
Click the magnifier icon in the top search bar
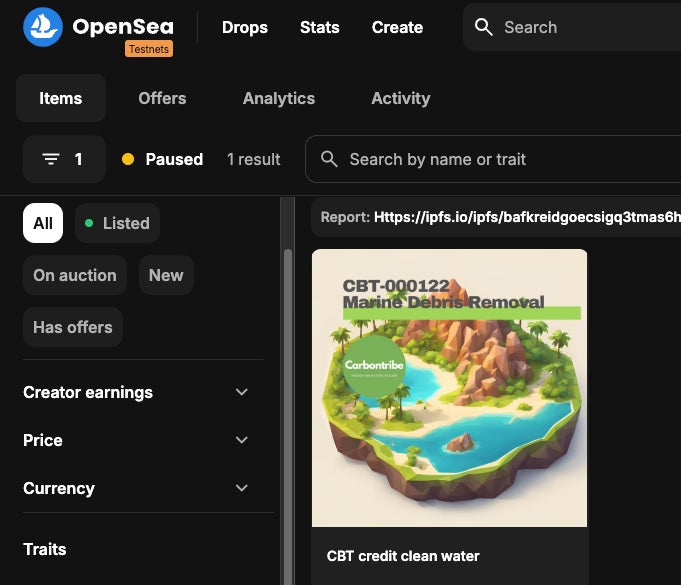[x=483, y=27]
